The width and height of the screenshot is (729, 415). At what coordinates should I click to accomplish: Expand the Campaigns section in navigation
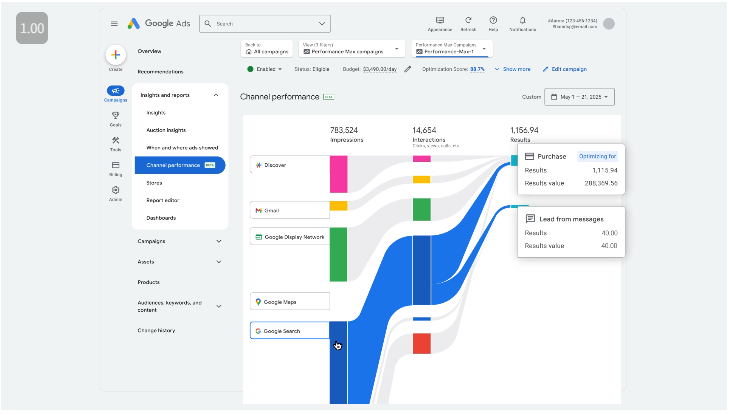(218, 241)
